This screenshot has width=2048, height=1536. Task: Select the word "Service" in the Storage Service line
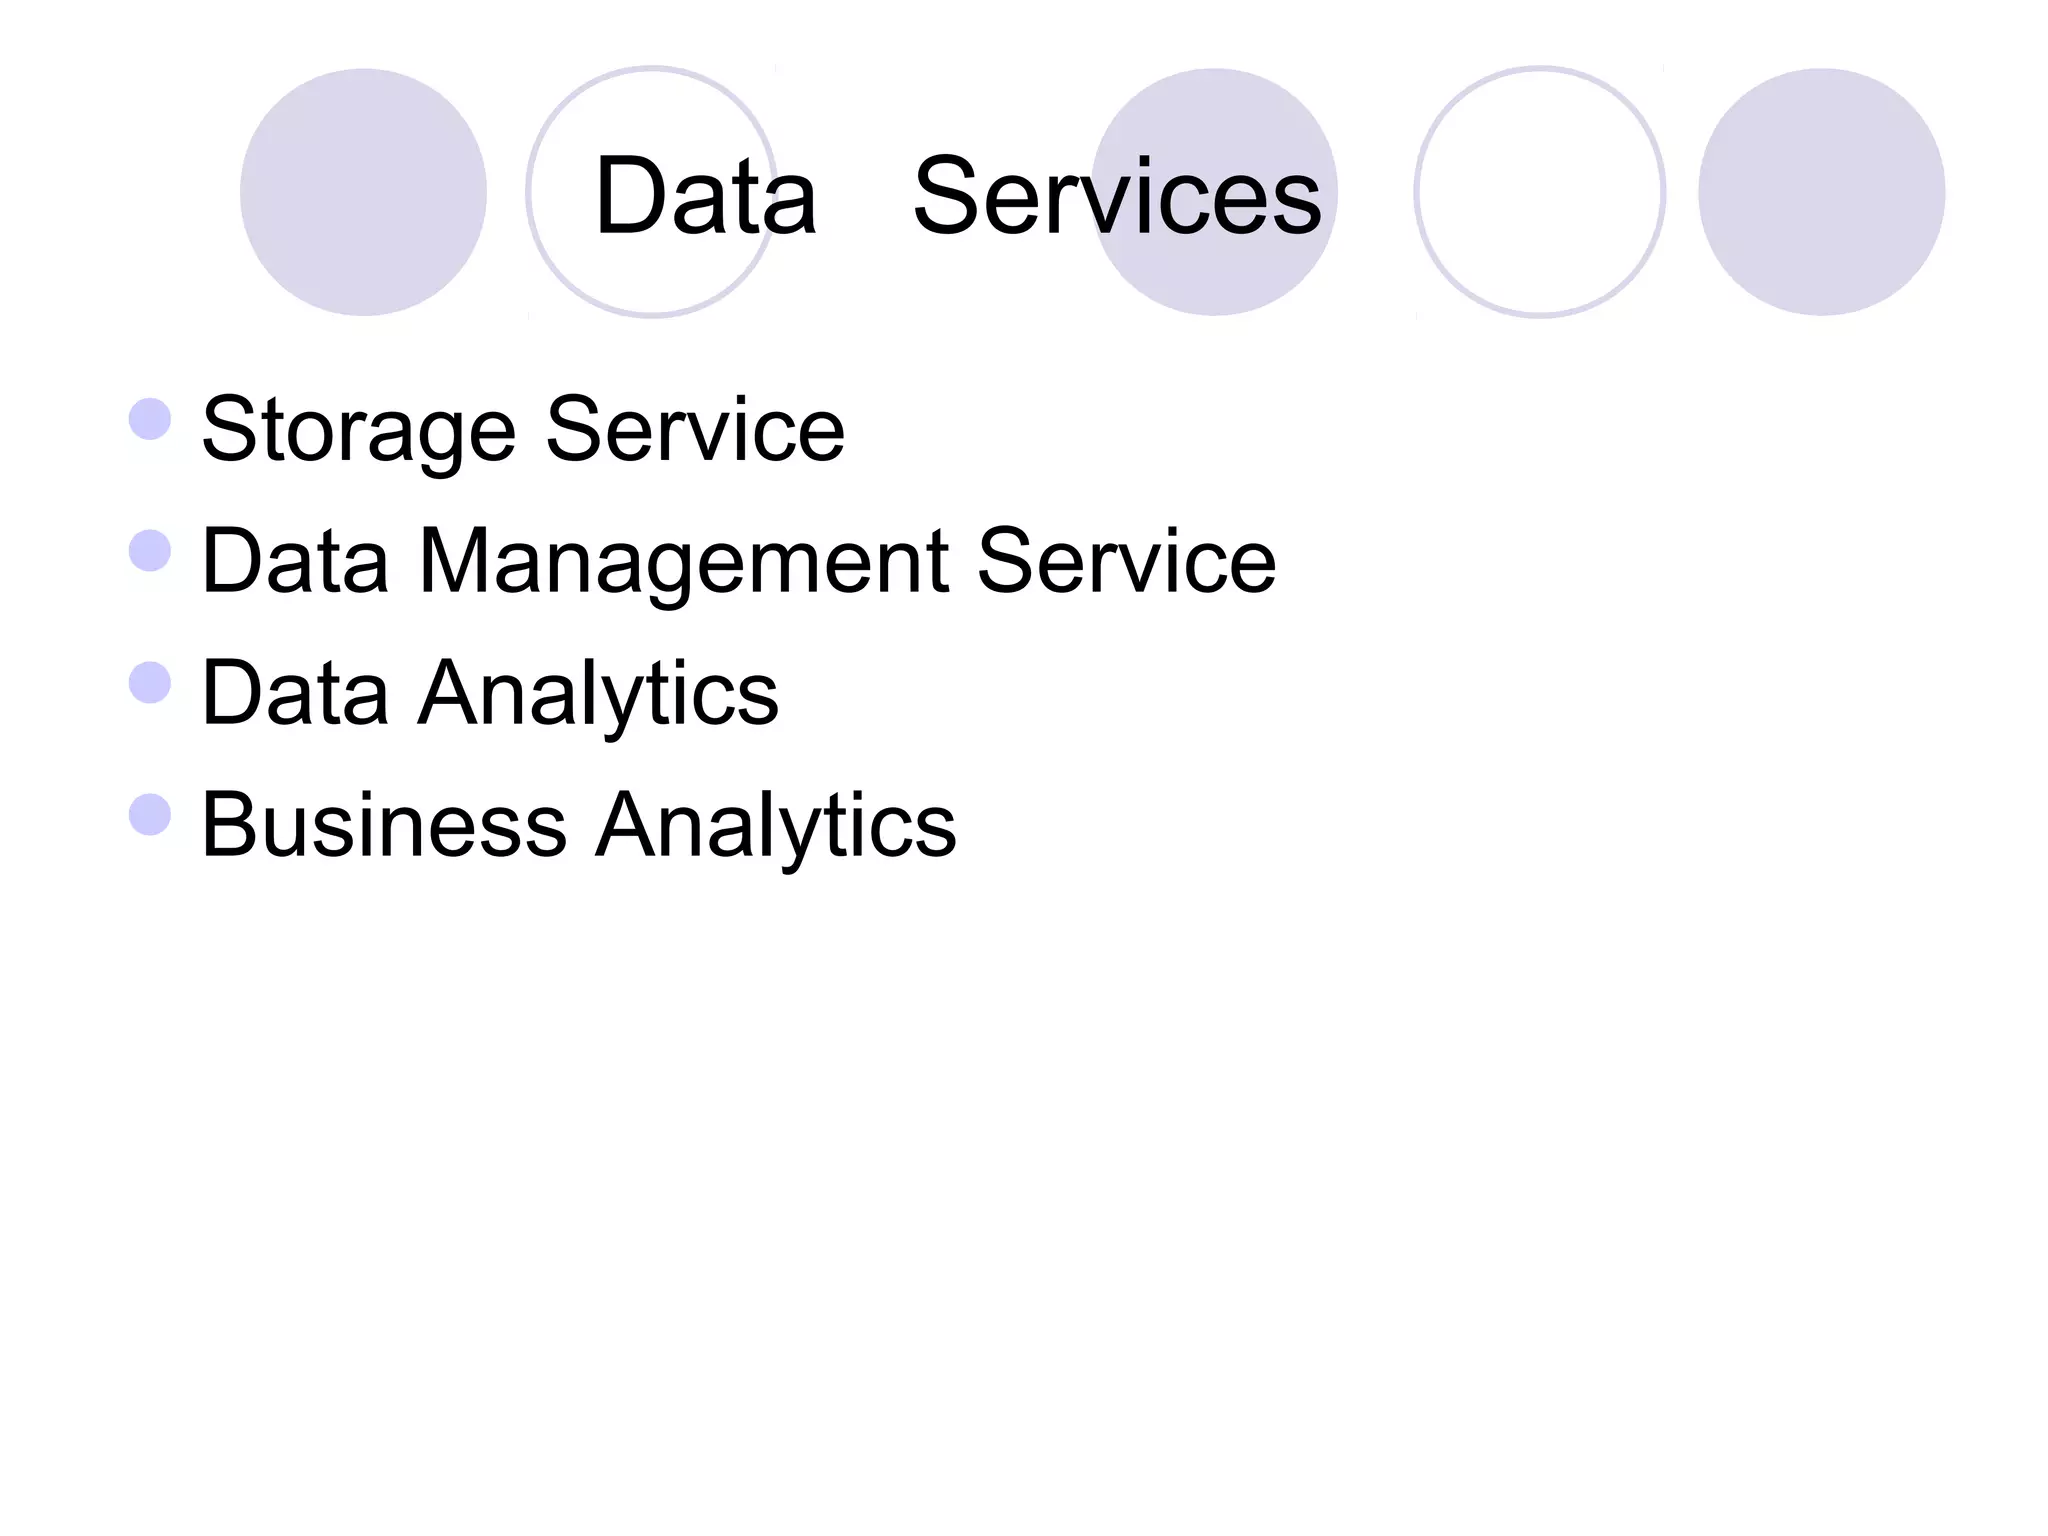695,430
